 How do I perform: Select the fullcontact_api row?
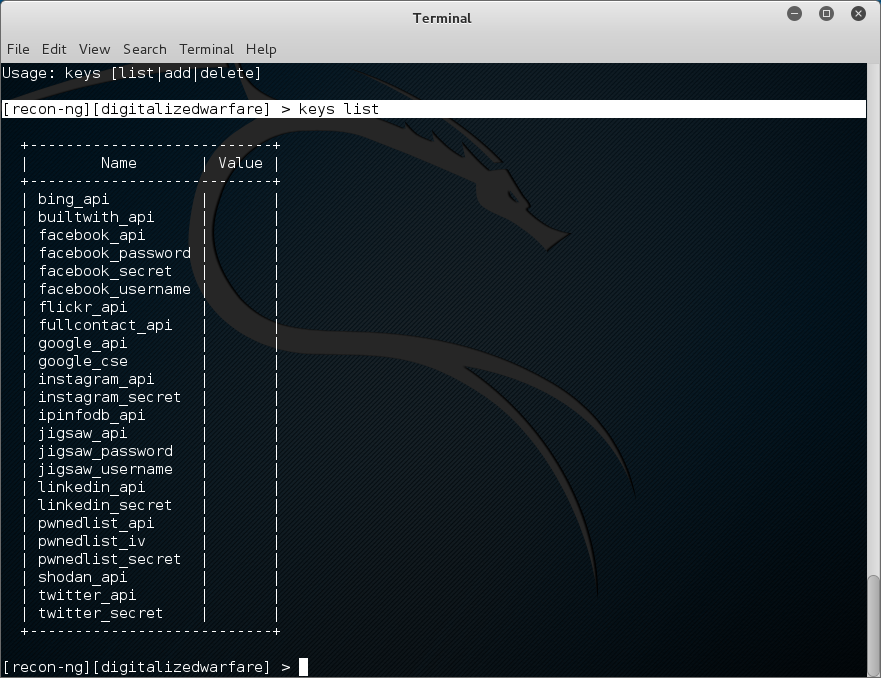pyautogui.click(x=150, y=325)
